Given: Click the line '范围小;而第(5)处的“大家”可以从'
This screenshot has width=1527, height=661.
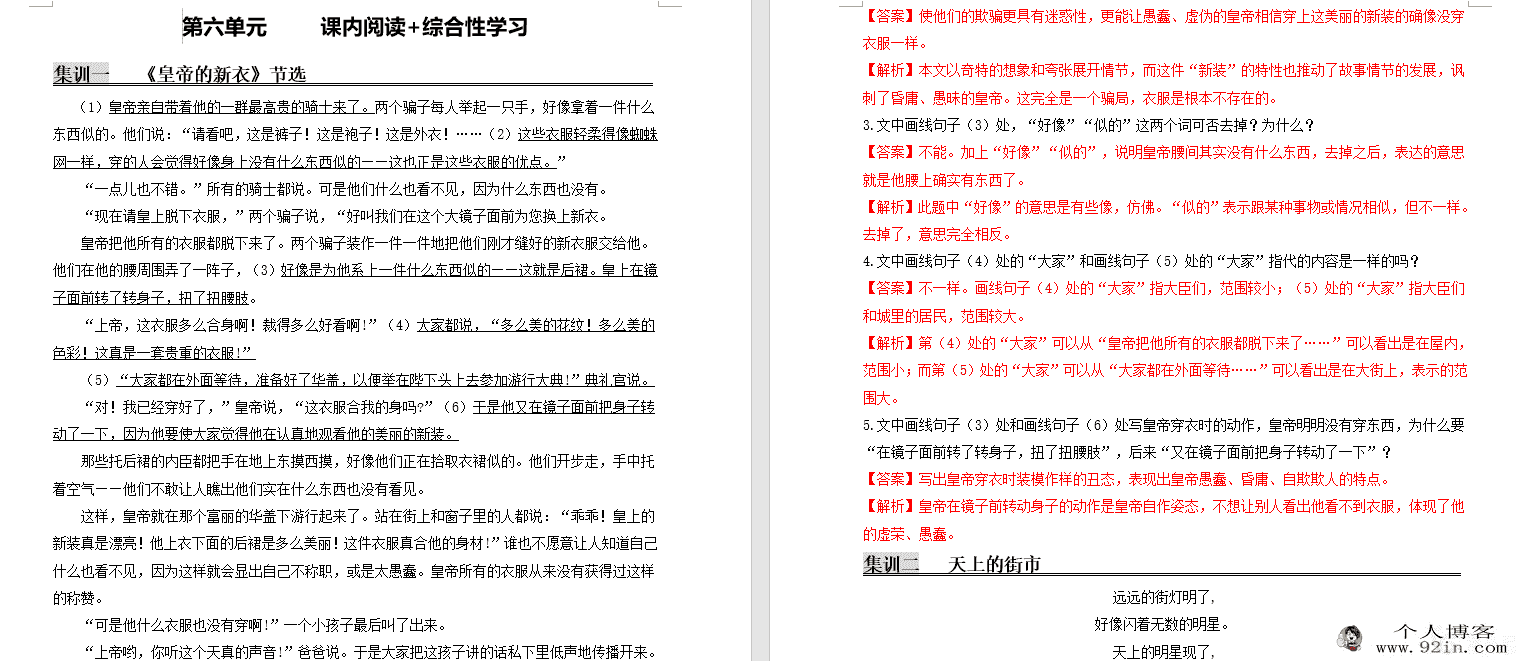Looking at the screenshot, I should (1165, 370).
